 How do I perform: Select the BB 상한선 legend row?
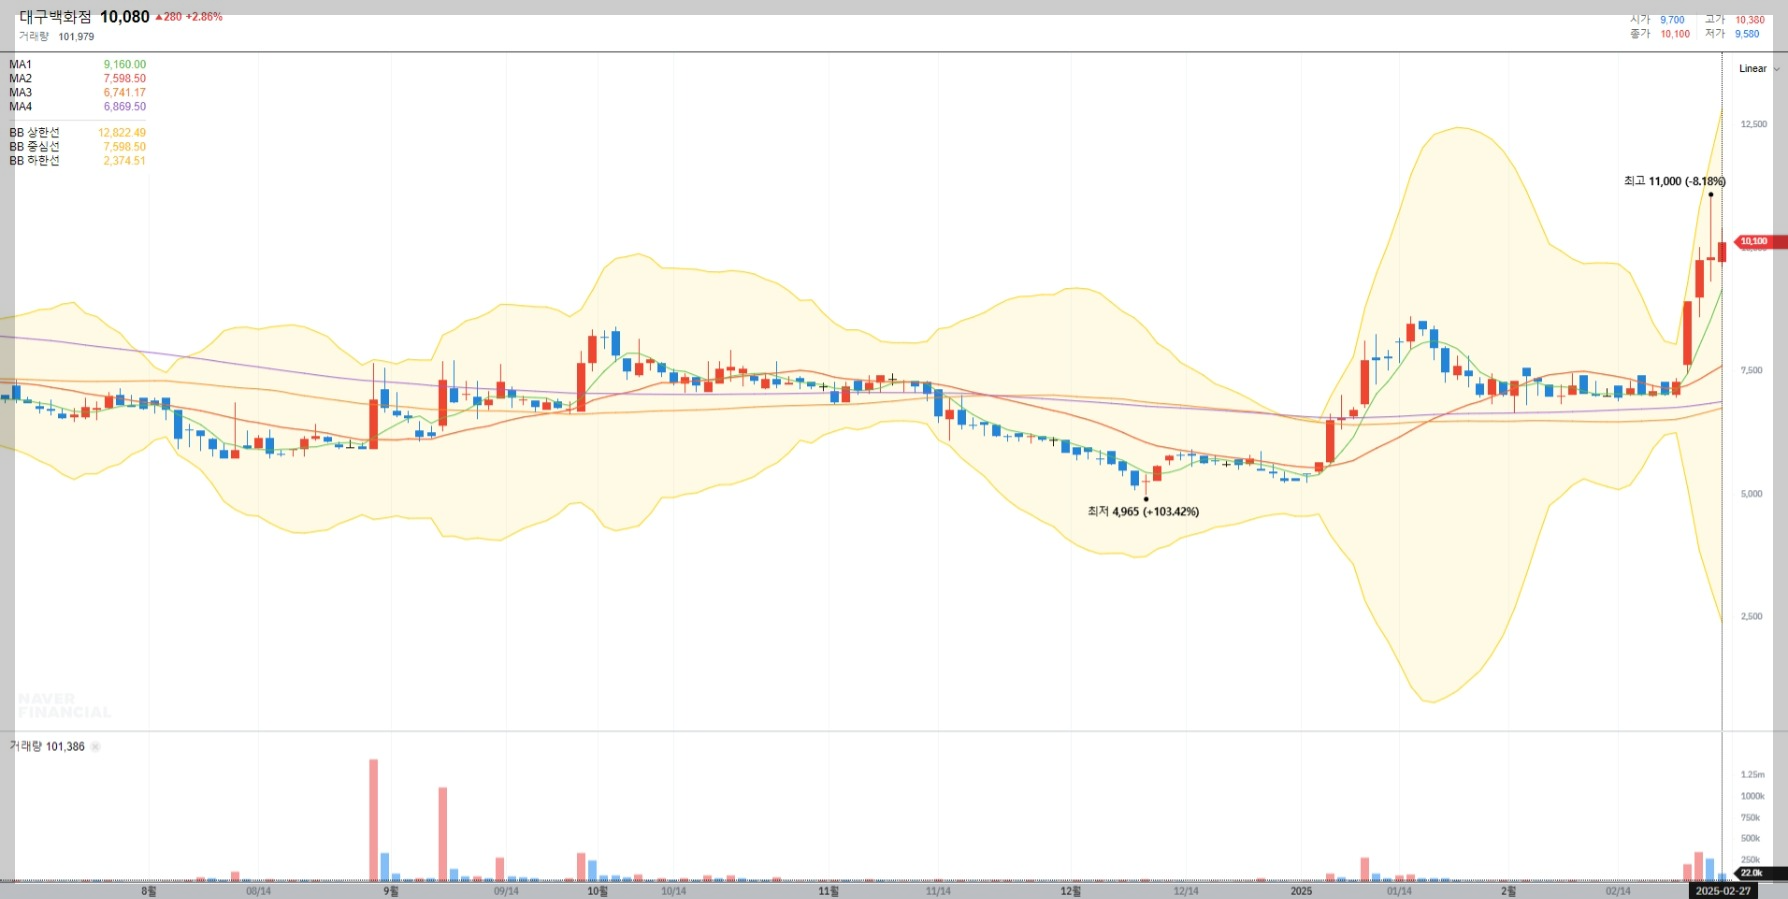click(78, 133)
